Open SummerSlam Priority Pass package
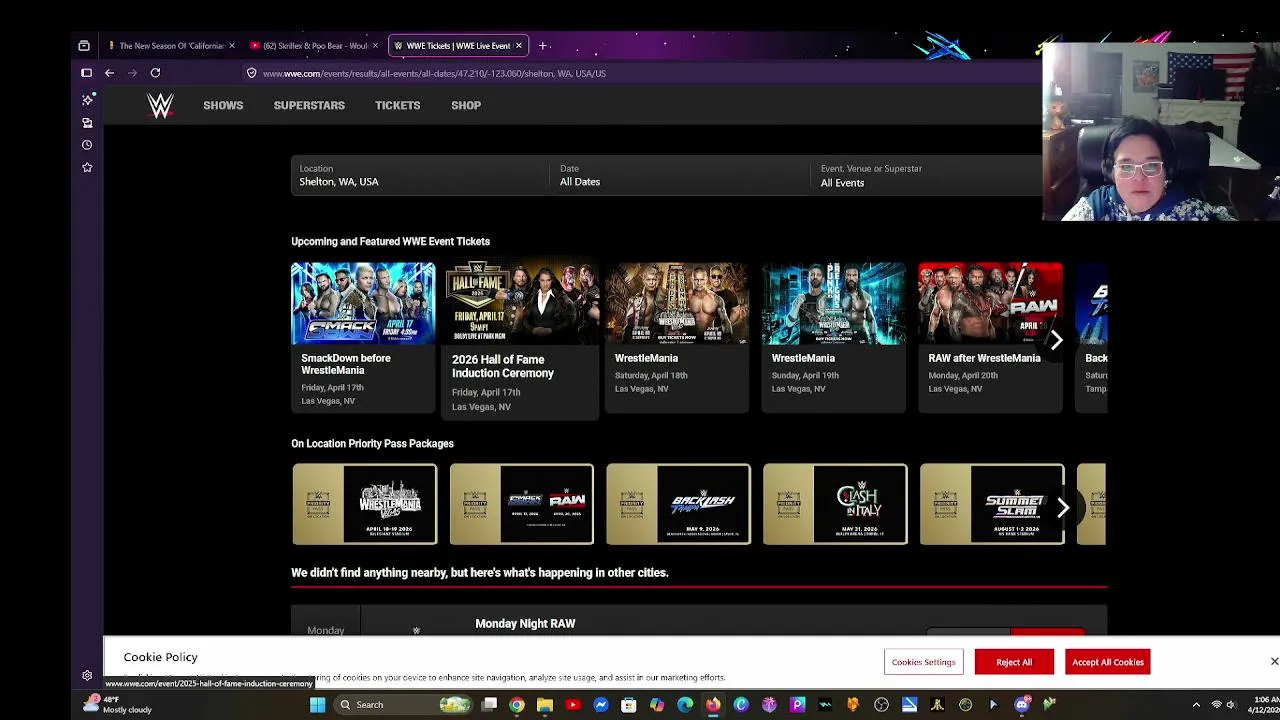Screen dimensions: 1280x720 tap(992, 504)
